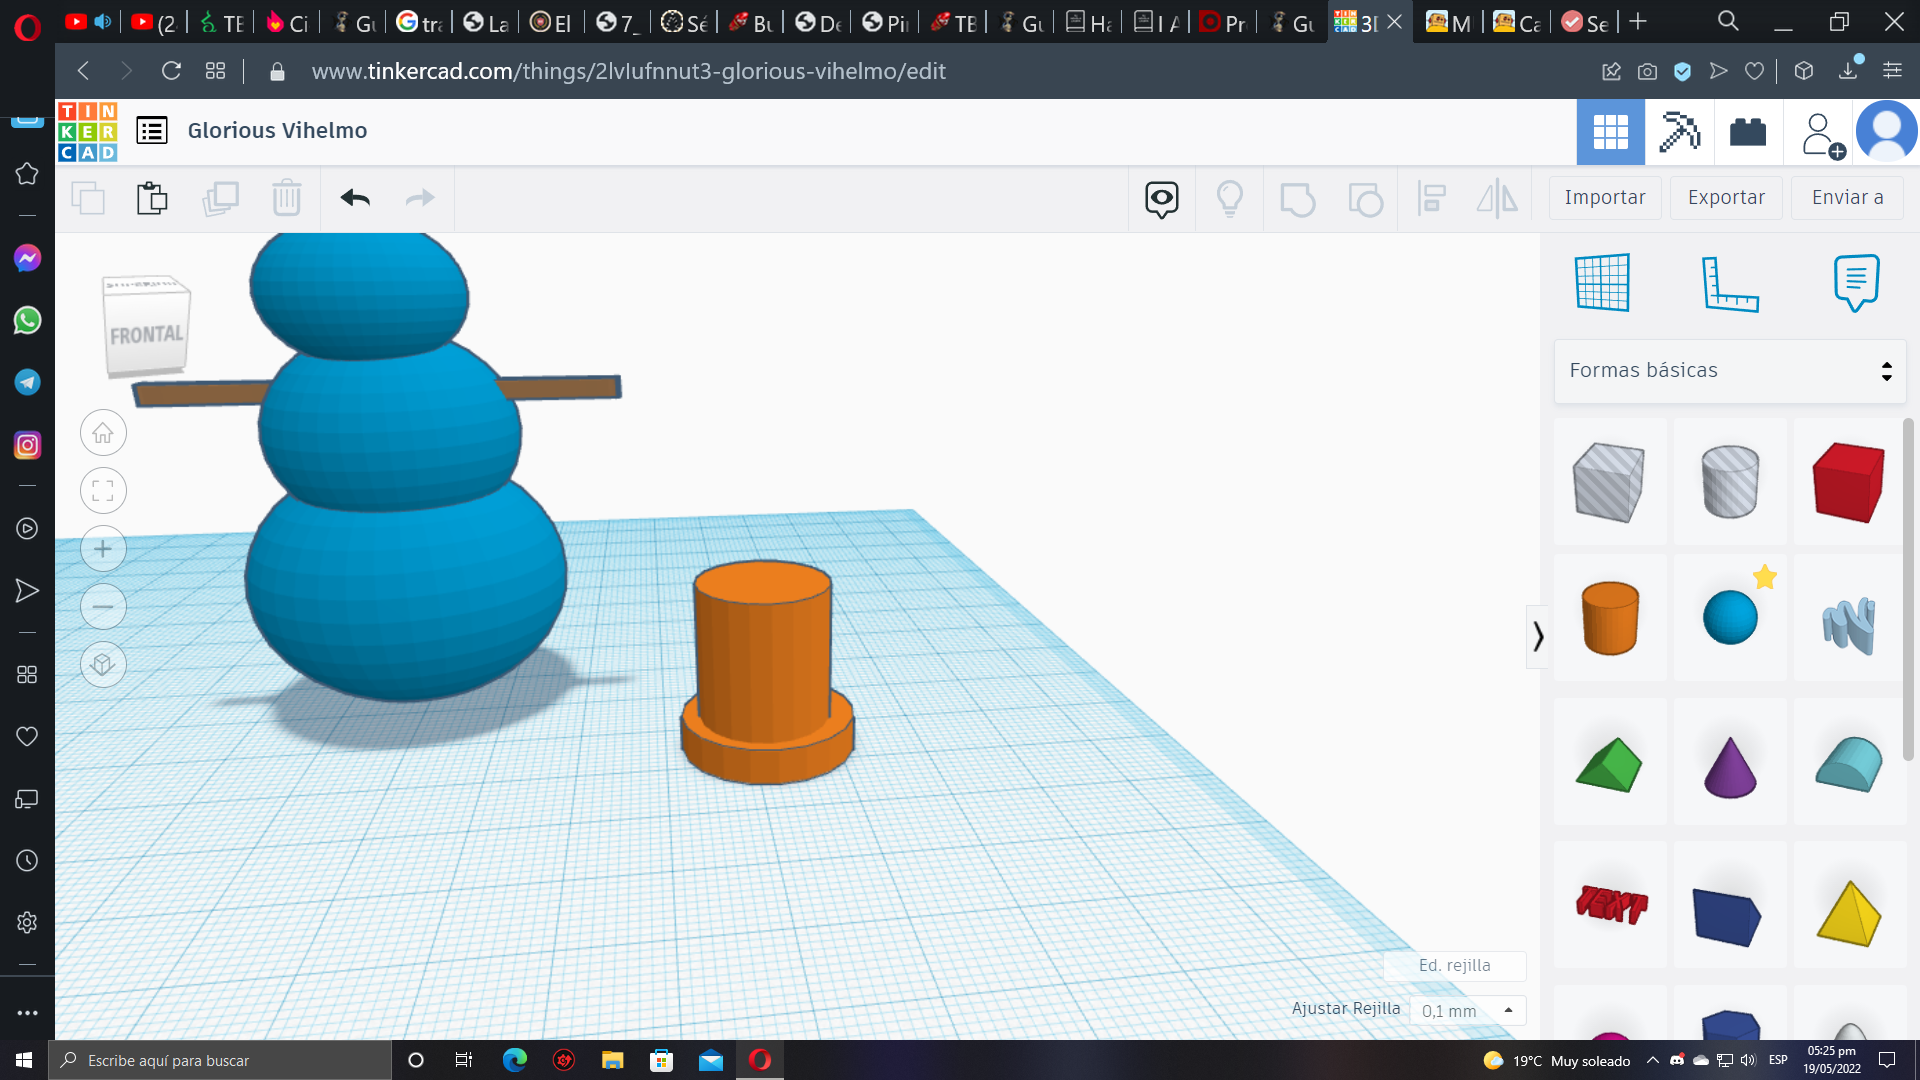
Task: Open the Enviar a menu
Action: point(1847,198)
